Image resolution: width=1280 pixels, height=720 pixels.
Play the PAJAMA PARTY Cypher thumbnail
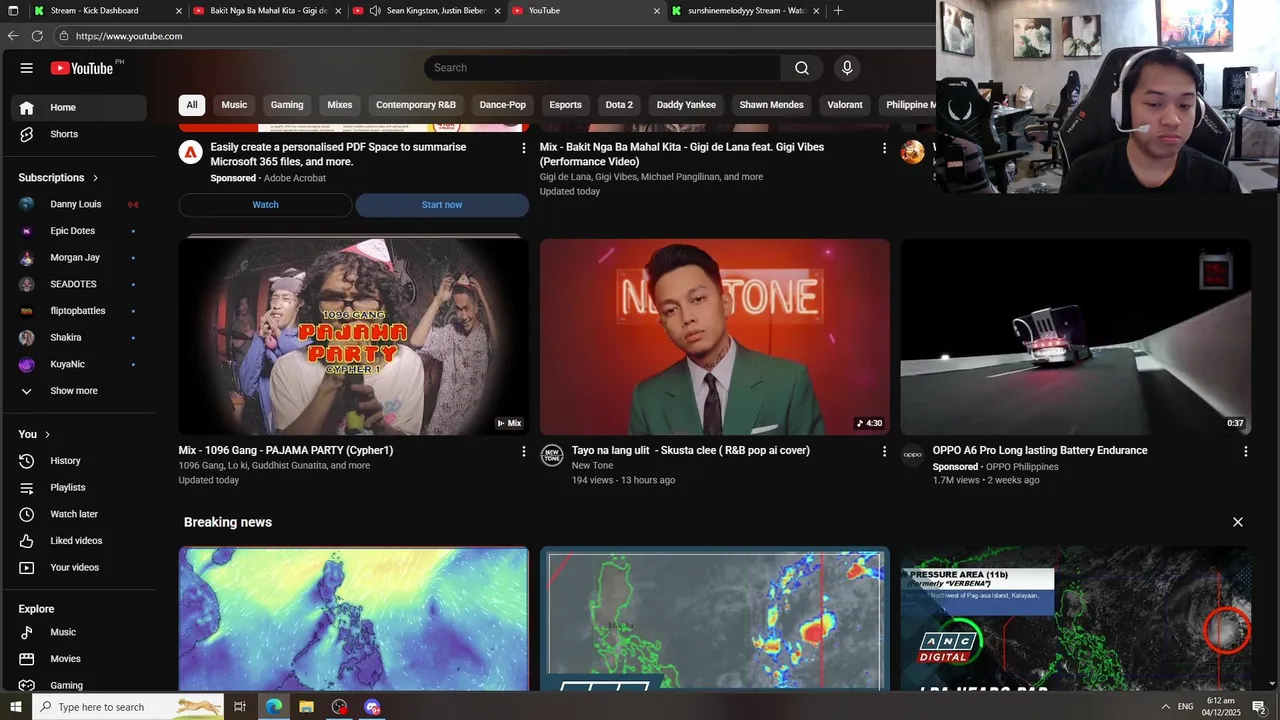pyautogui.click(x=354, y=336)
